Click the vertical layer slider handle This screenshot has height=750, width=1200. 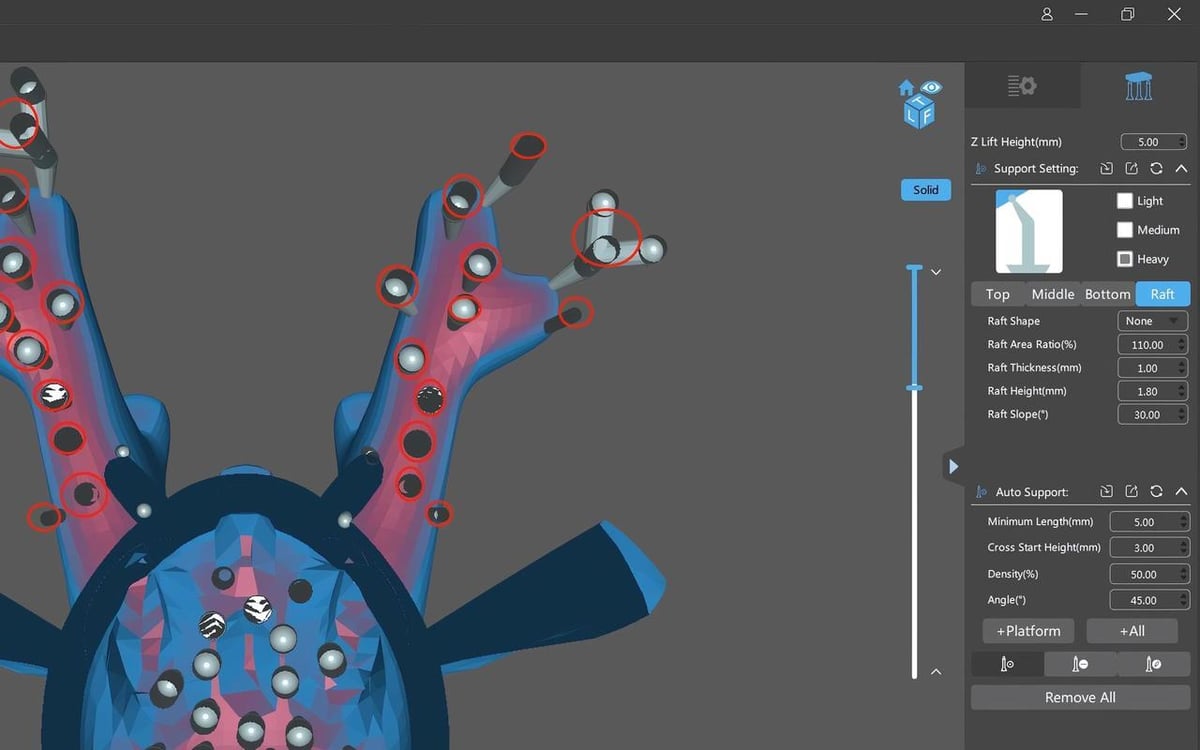(914, 387)
